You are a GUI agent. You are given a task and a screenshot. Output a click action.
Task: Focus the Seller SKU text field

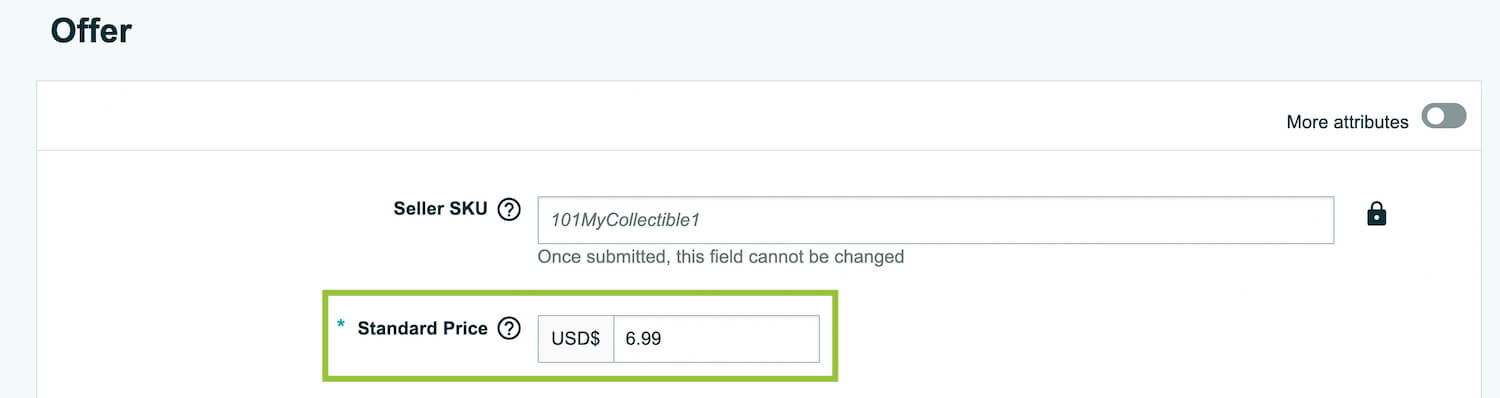click(936, 220)
